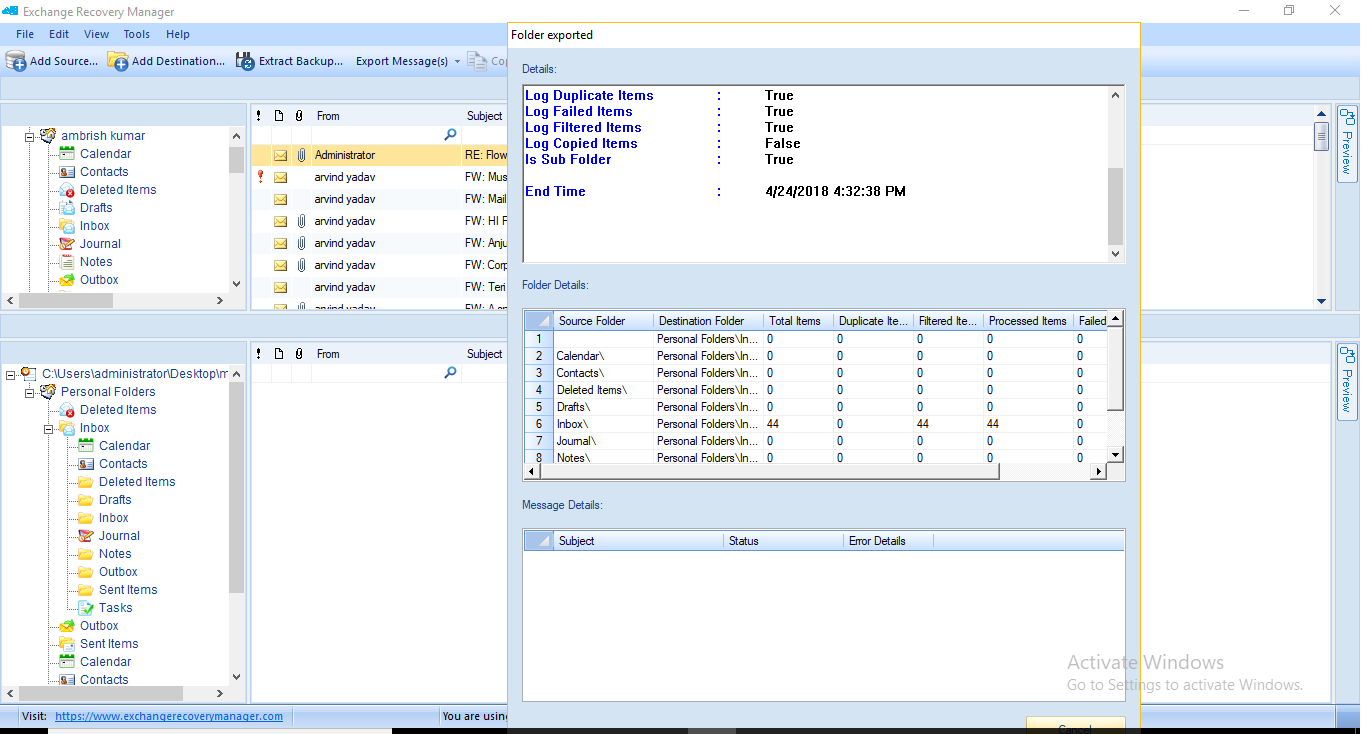Click the Add Destination toolbar icon
1364x734 pixels.
118,61
